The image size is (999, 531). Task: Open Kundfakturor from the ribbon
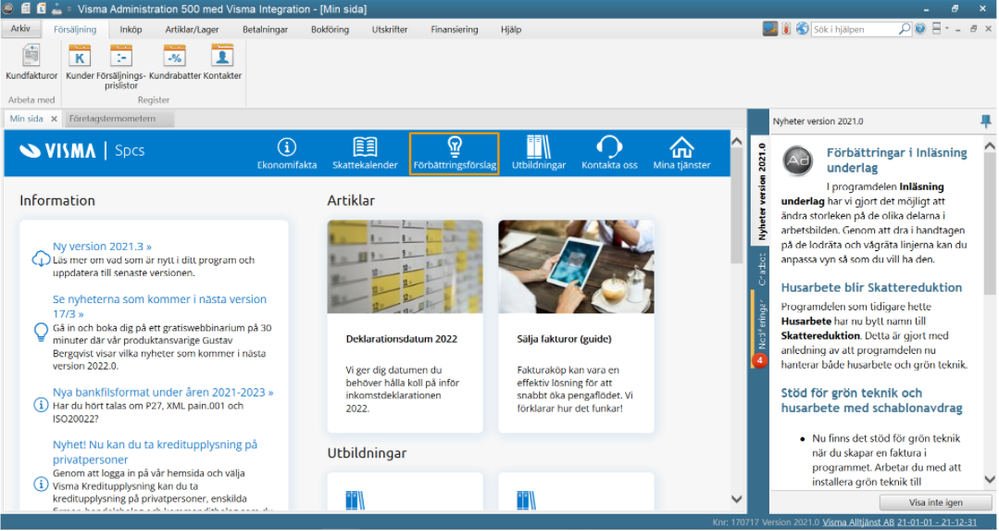click(x=31, y=62)
